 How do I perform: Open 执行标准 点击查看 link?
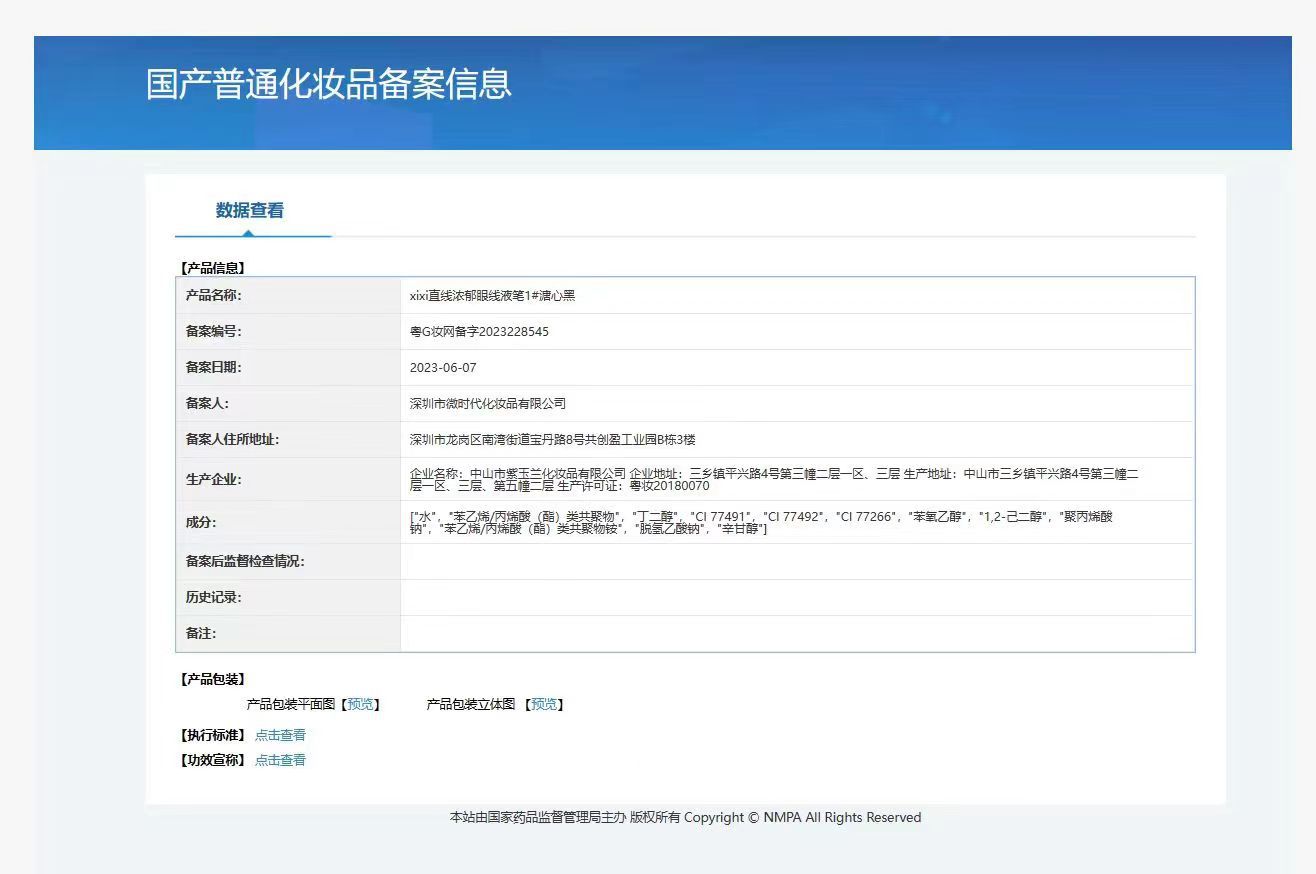pyautogui.click(x=280, y=735)
